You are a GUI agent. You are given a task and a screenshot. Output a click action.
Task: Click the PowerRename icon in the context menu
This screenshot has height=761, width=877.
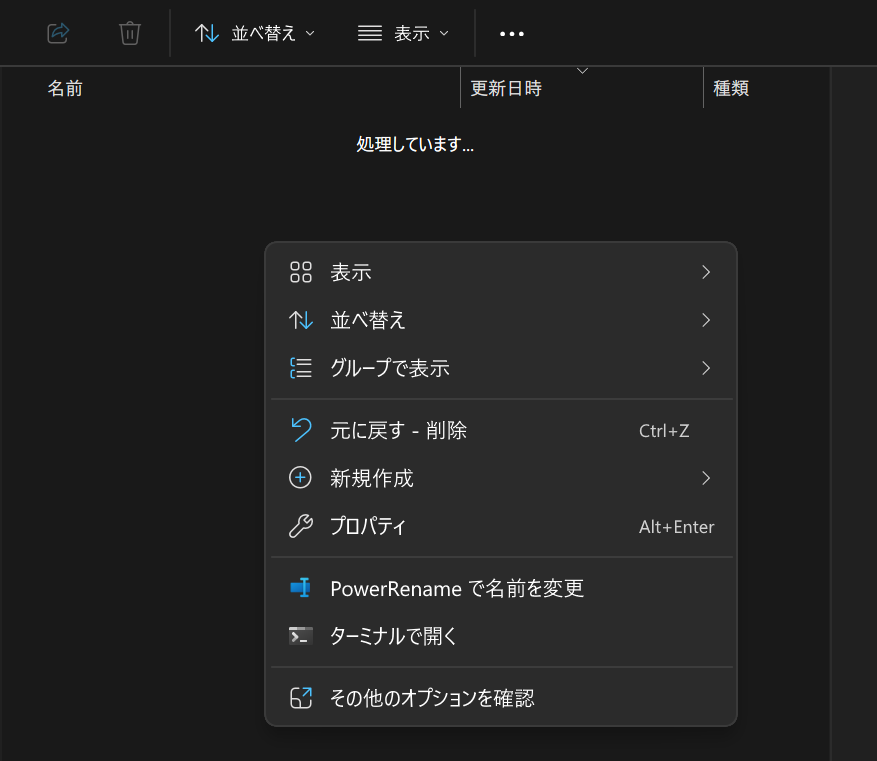(x=300, y=588)
